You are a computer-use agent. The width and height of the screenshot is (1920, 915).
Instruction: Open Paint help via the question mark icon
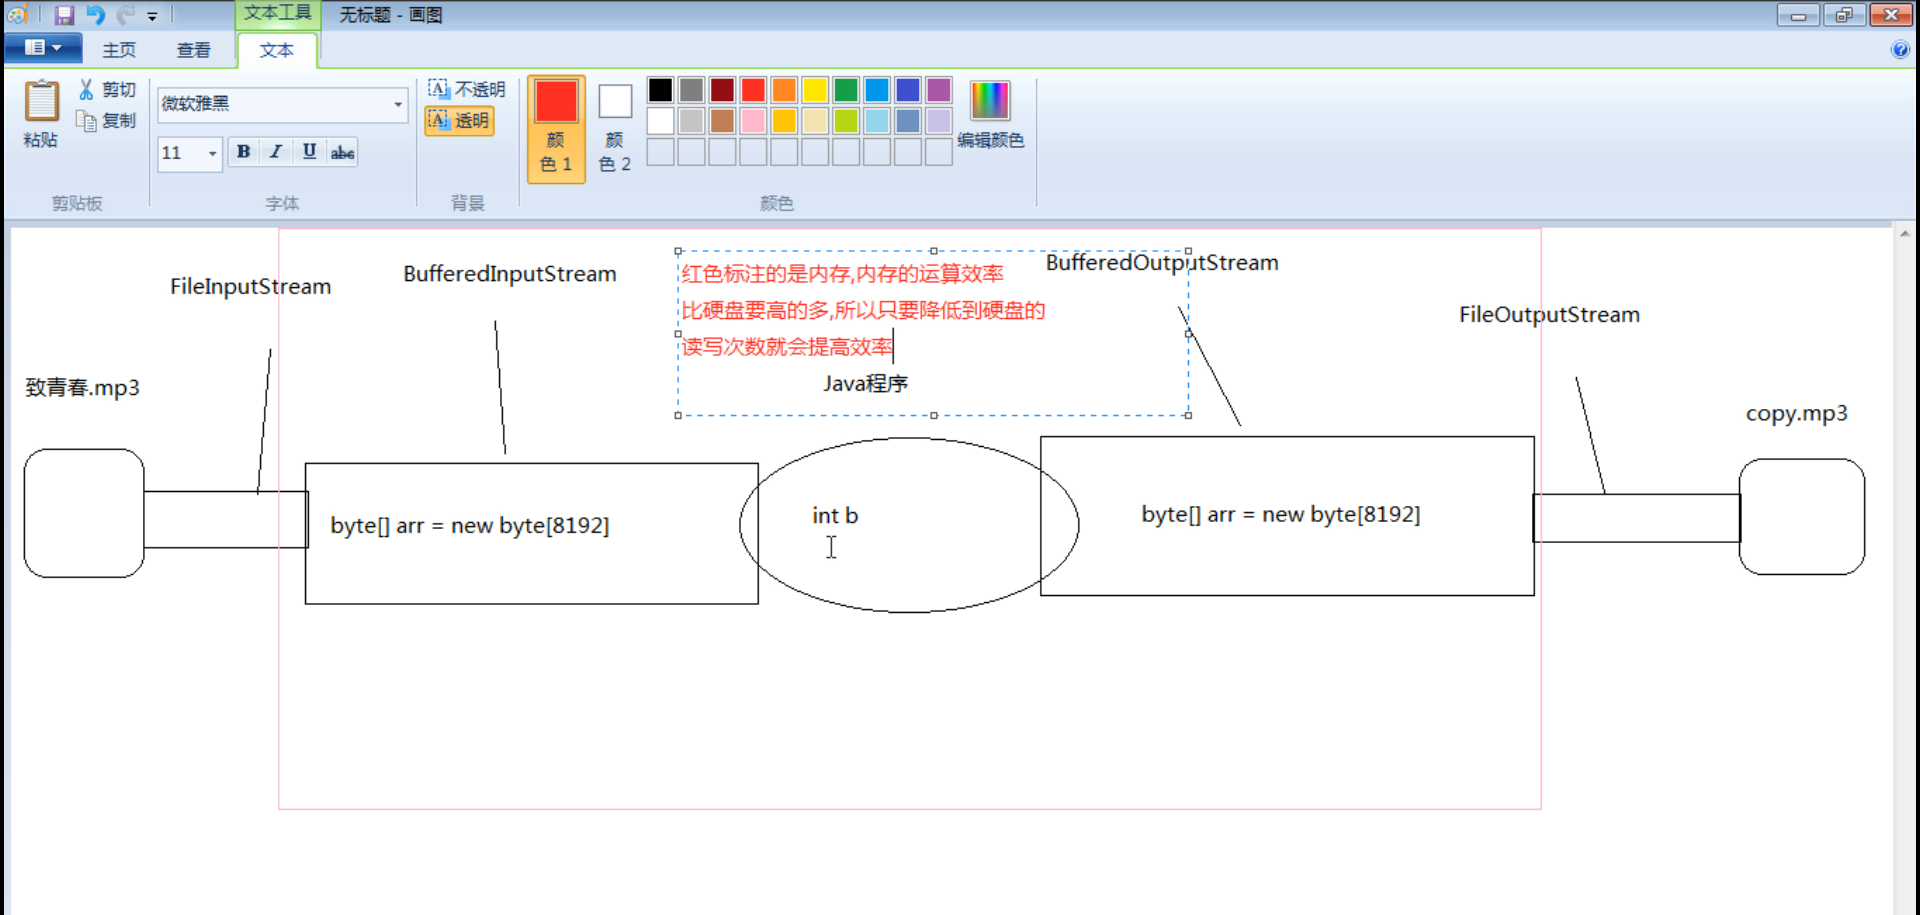(1900, 50)
